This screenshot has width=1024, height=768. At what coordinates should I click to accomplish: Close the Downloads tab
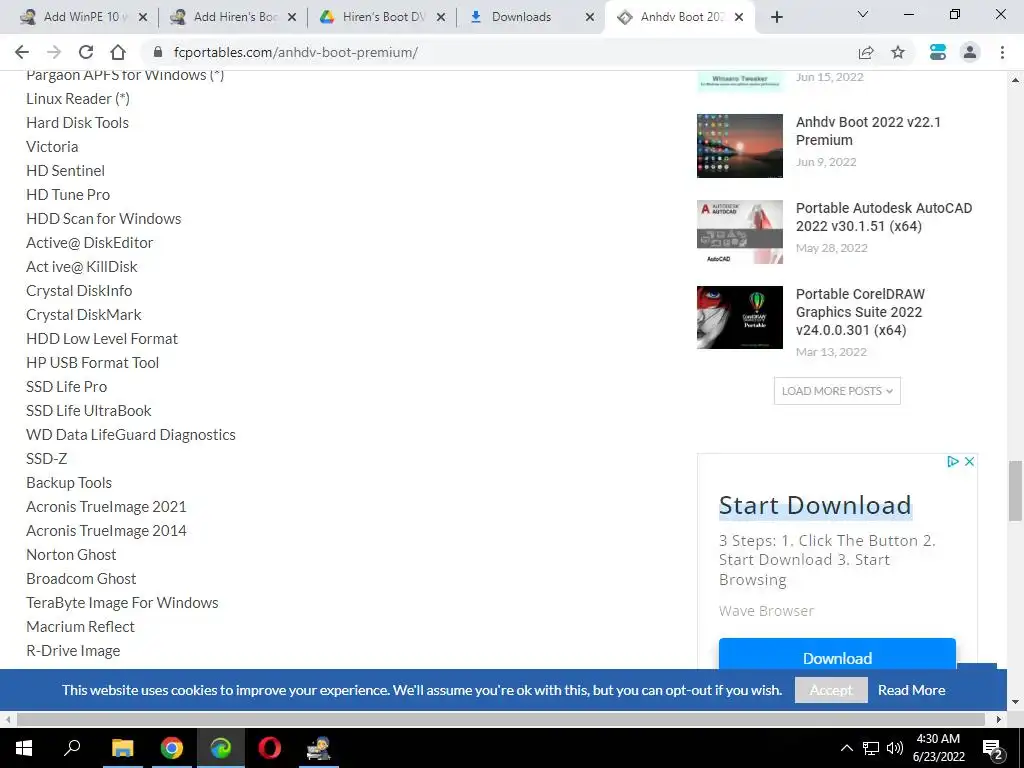pyautogui.click(x=590, y=17)
